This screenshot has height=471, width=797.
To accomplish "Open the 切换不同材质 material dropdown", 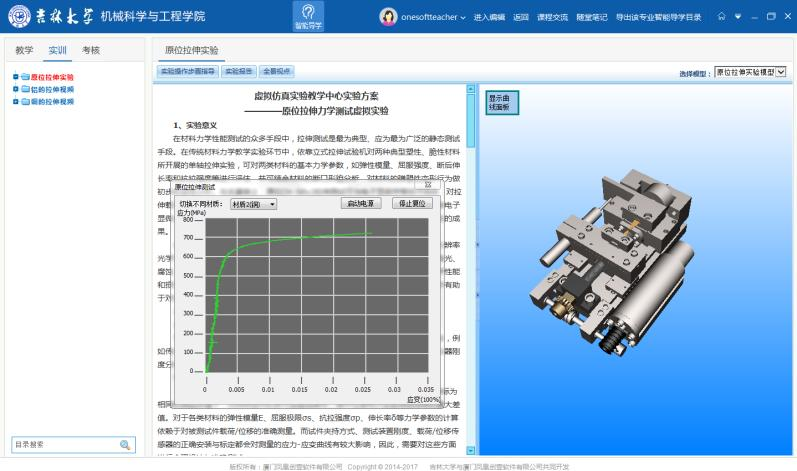I will [253, 204].
